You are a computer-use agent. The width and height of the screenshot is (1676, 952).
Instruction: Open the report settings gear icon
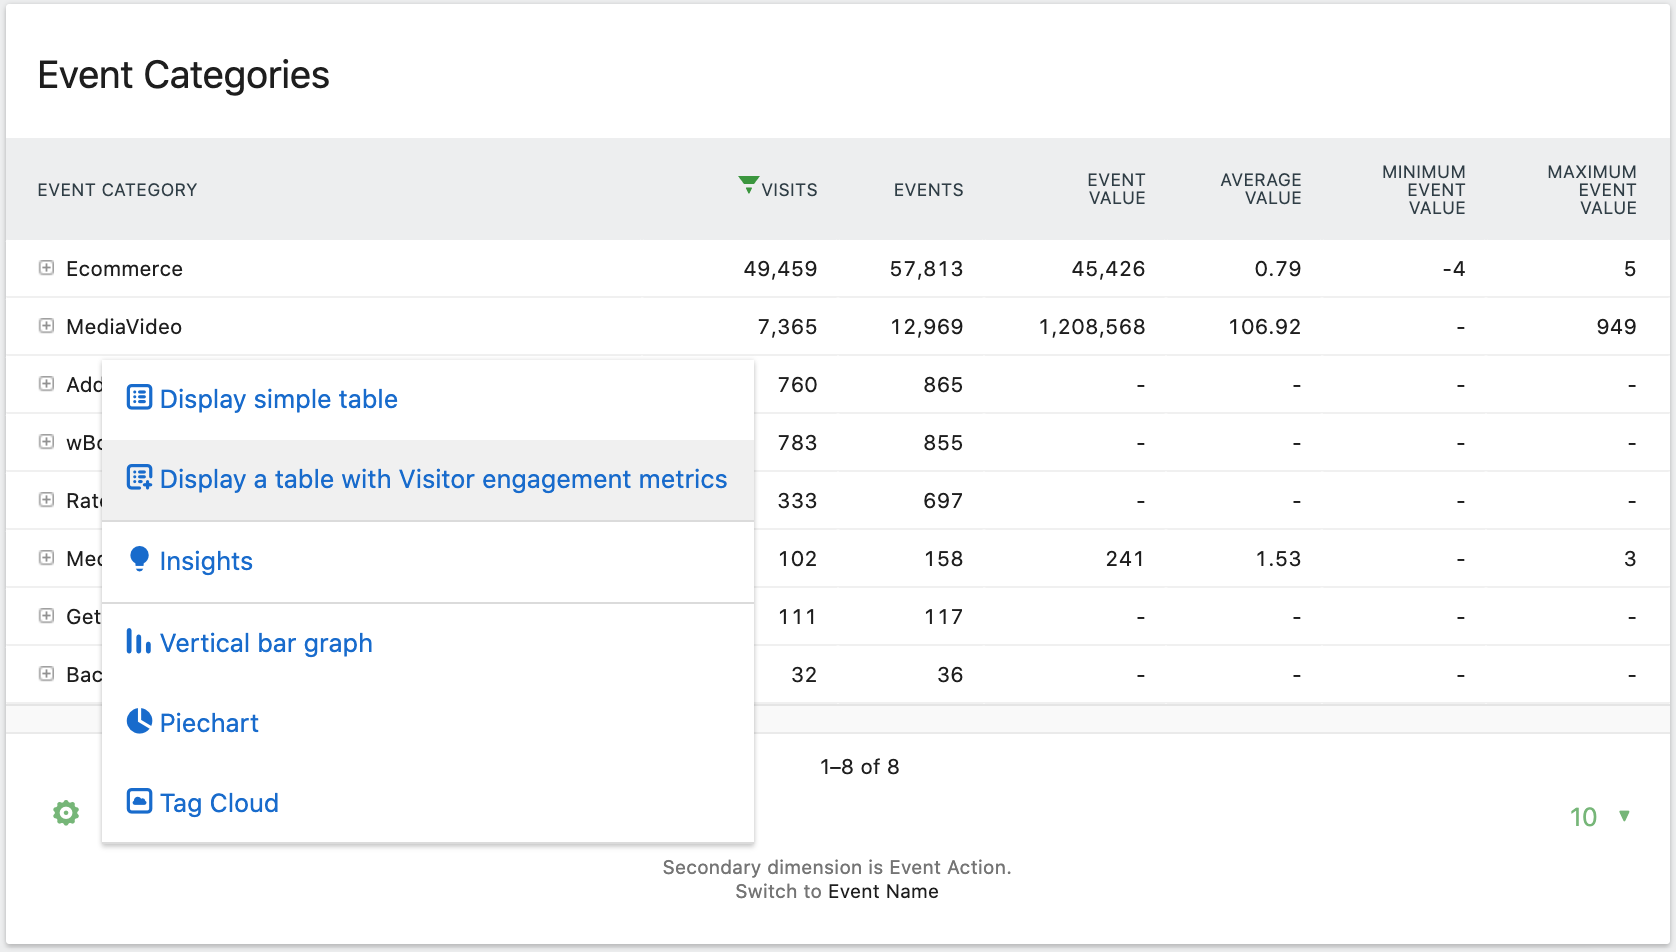65,812
